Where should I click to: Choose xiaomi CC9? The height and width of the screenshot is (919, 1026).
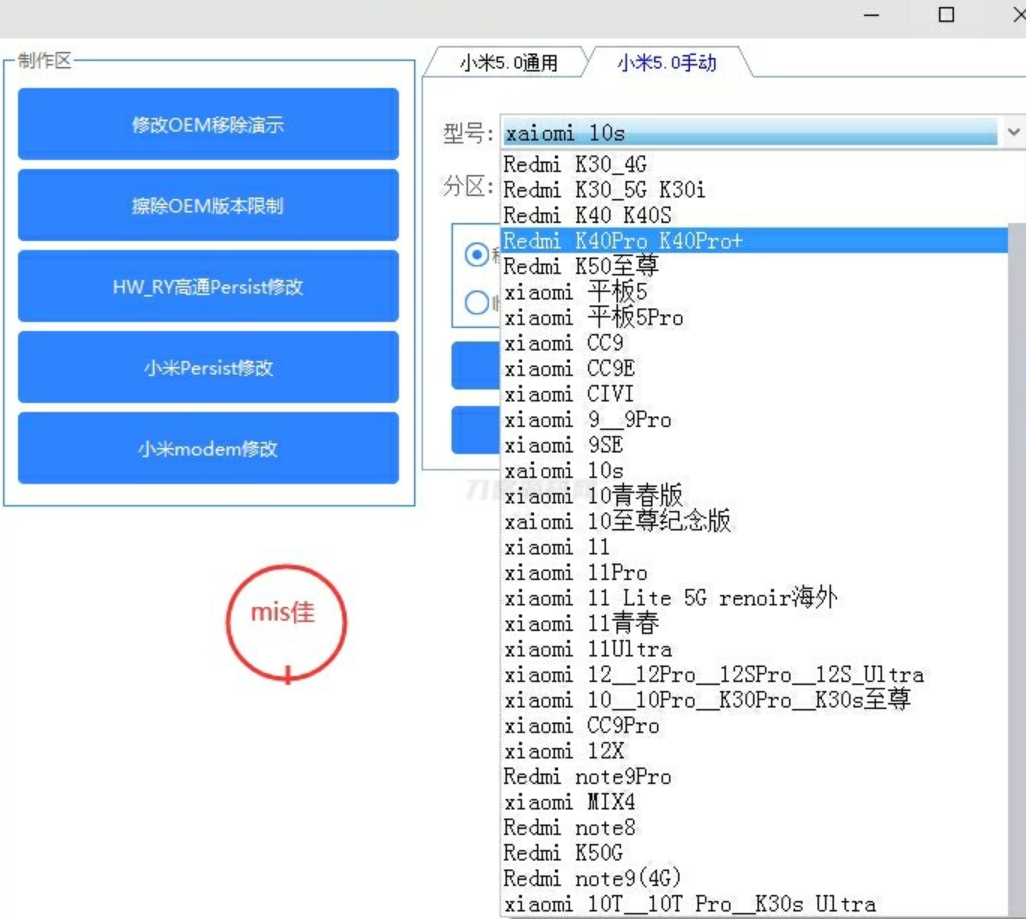point(754,343)
